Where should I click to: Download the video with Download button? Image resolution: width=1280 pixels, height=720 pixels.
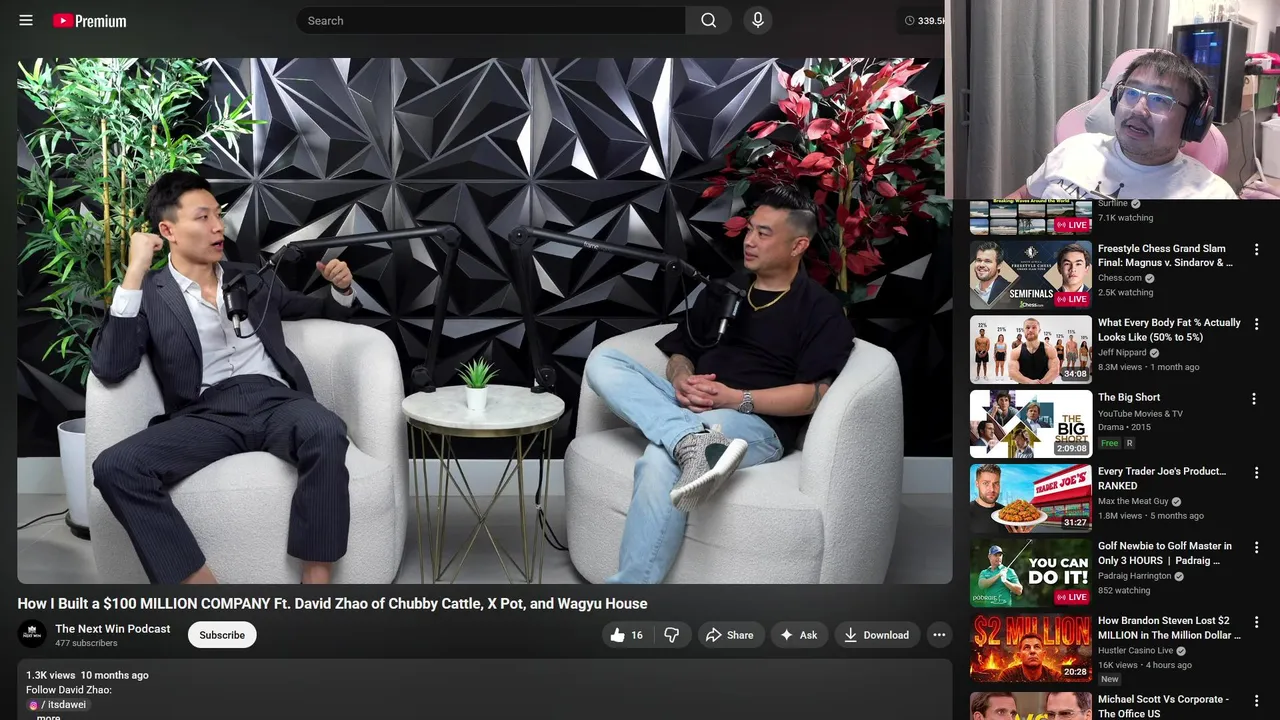click(876, 635)
